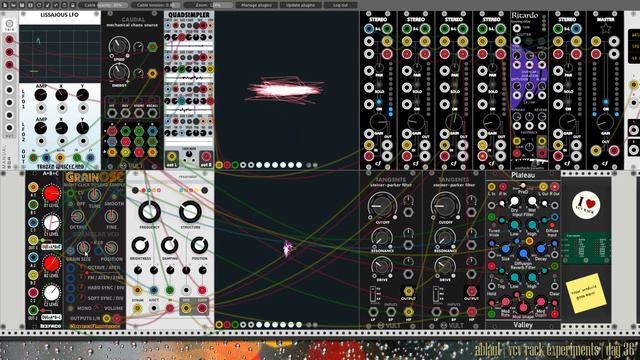Click GAIN knob of fourth STEREO channel
Viewport: 640px width, 360px height.
pyautogui.click(x=492, y=122)
